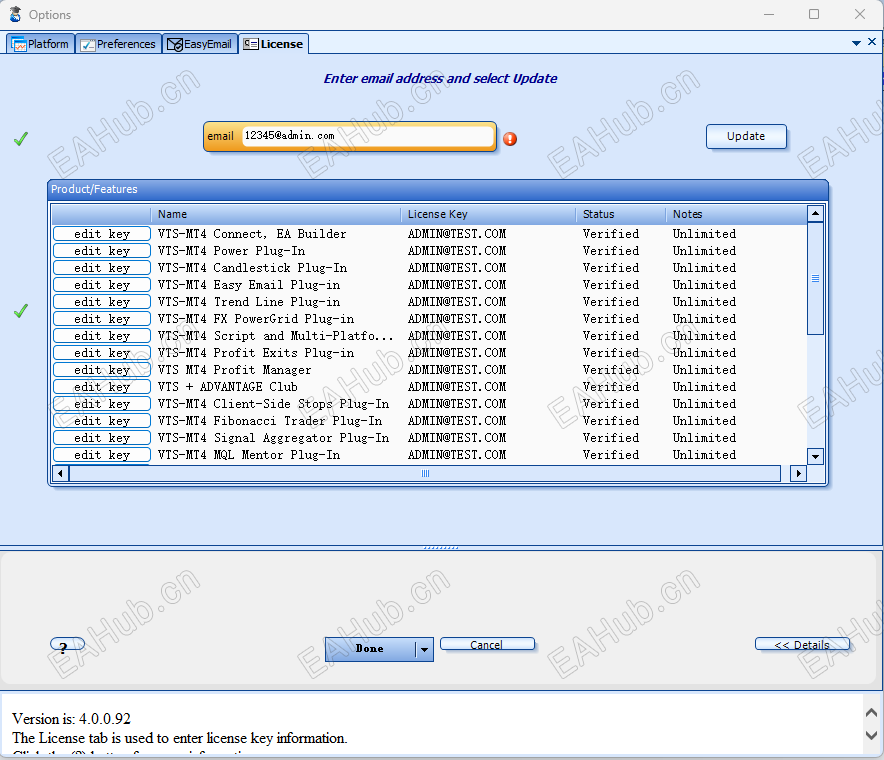The width and height of the screenshot is (884, 760).
Task: Click the green checkmark next to email
Action: coord(21,139)
